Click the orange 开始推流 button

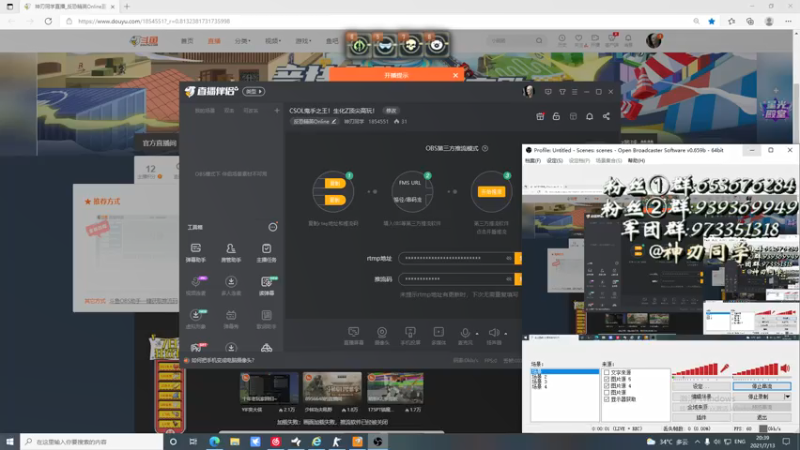tap(491, 192)
